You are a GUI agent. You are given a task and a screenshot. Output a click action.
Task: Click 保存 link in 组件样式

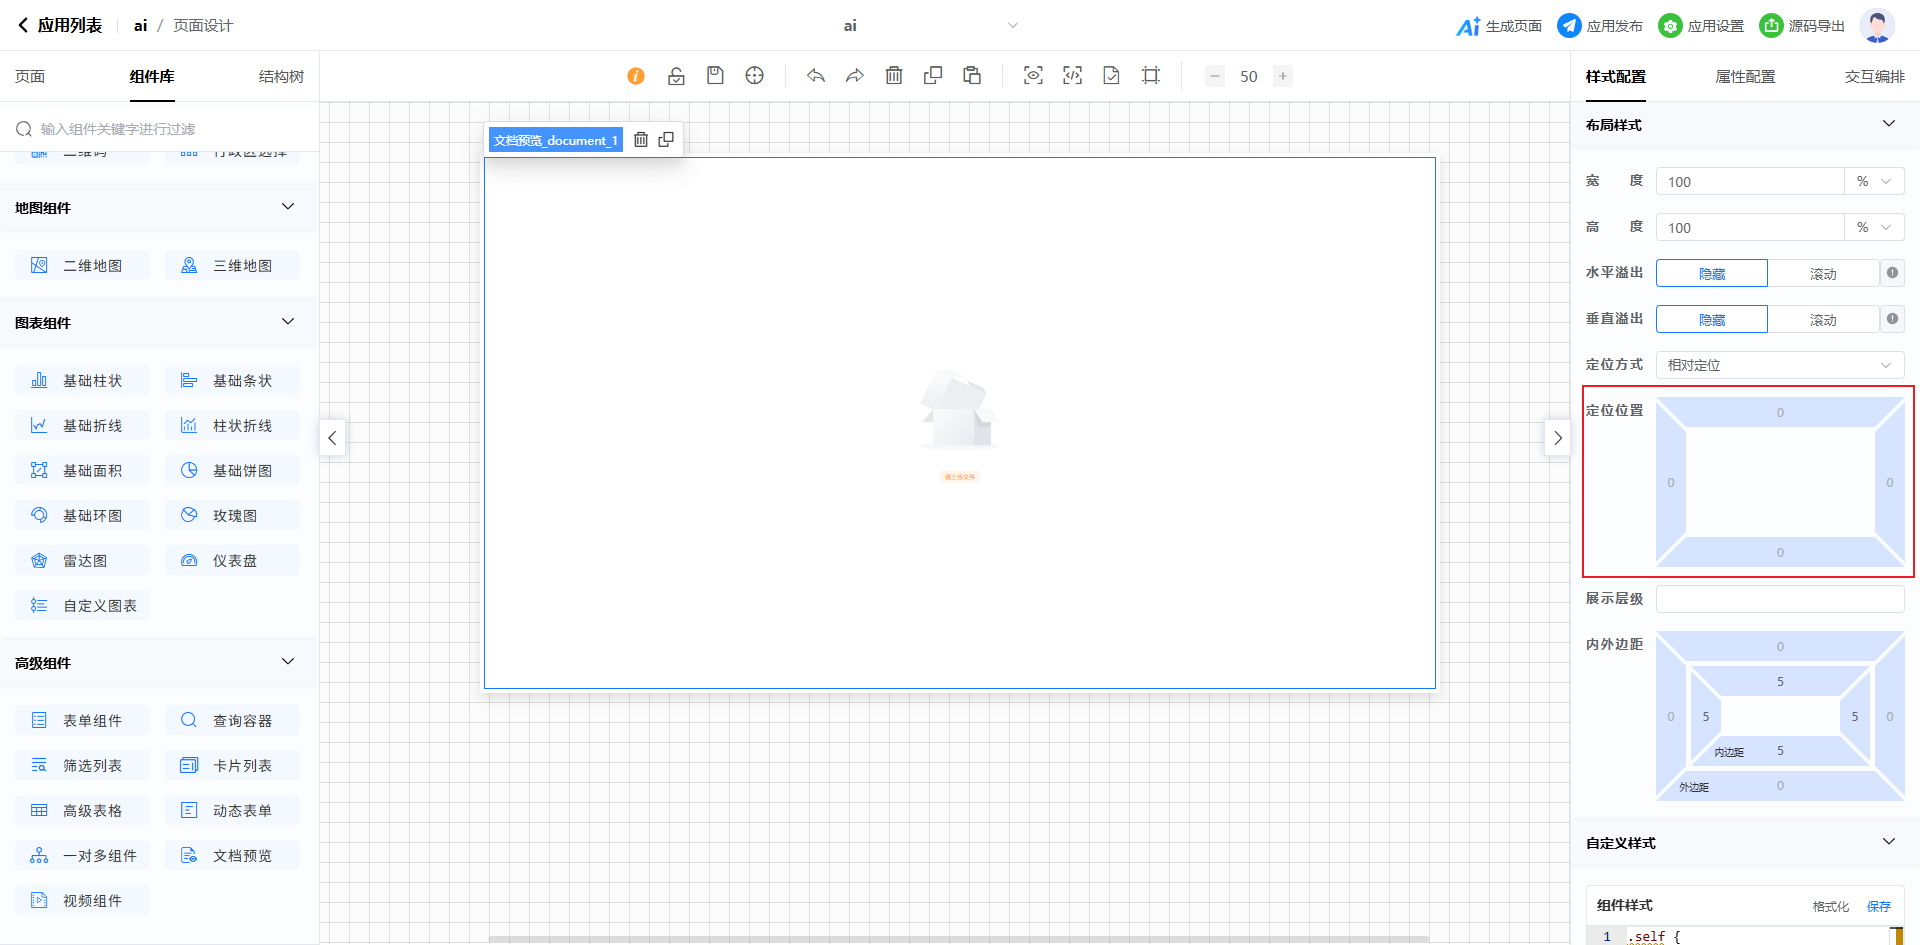click(x=1878, y=906)
